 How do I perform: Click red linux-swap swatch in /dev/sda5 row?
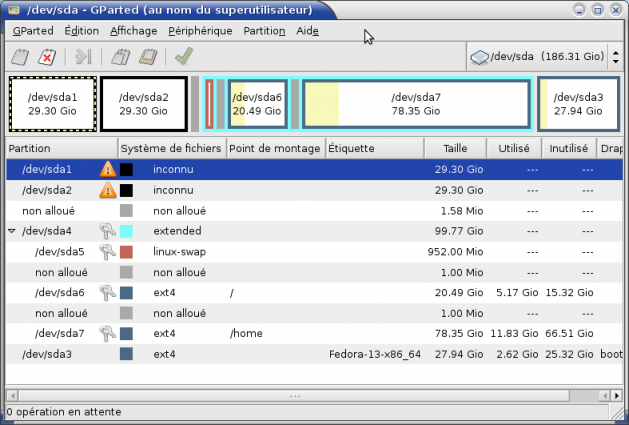pos(126,252)
